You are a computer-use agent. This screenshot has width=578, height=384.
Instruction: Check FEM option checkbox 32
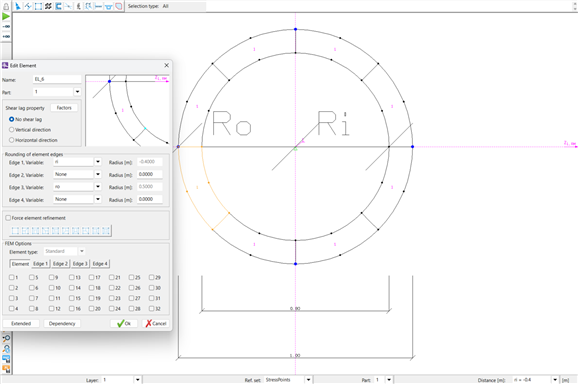coord(151,308)
